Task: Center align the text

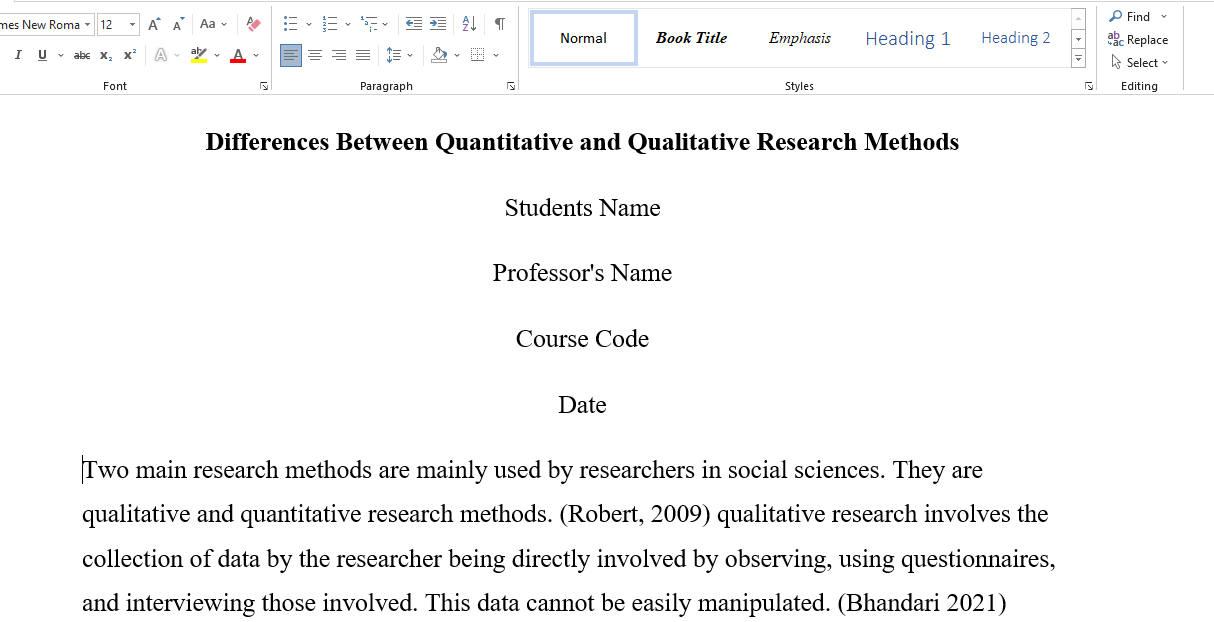Action: [x=315, y=55]
